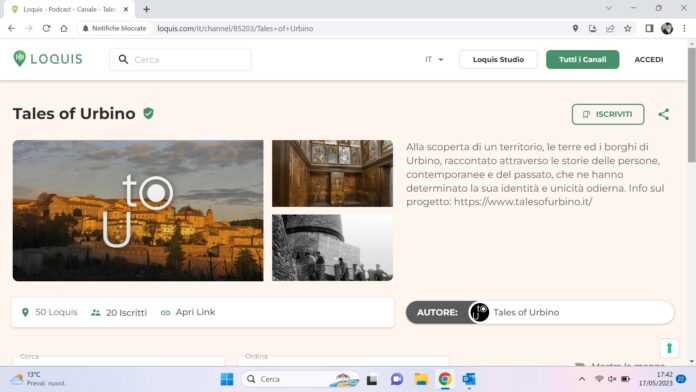Click the green scroll-to-top button

[669, 348]
